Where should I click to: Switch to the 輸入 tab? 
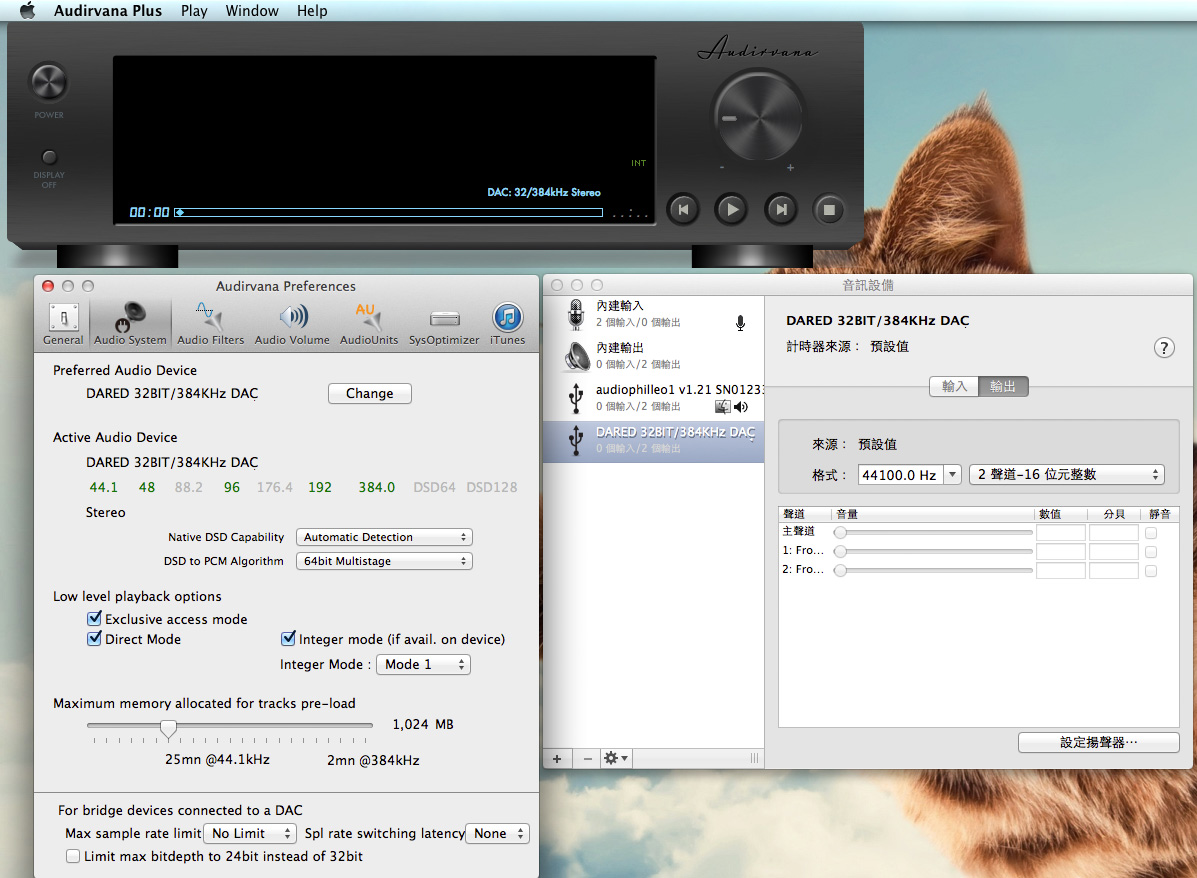pyautogui.click(x=953, y=386)
